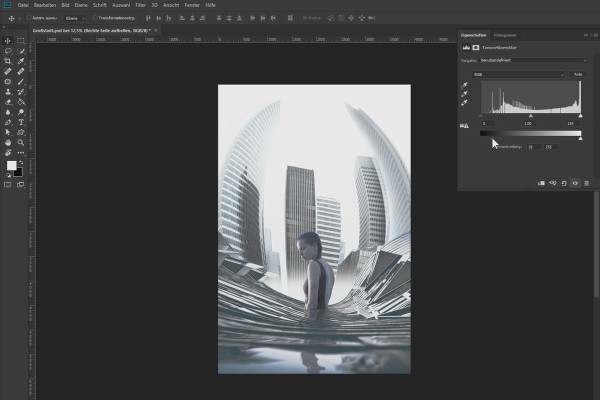Select the Spot Healing Brush tool

[8, 72]
